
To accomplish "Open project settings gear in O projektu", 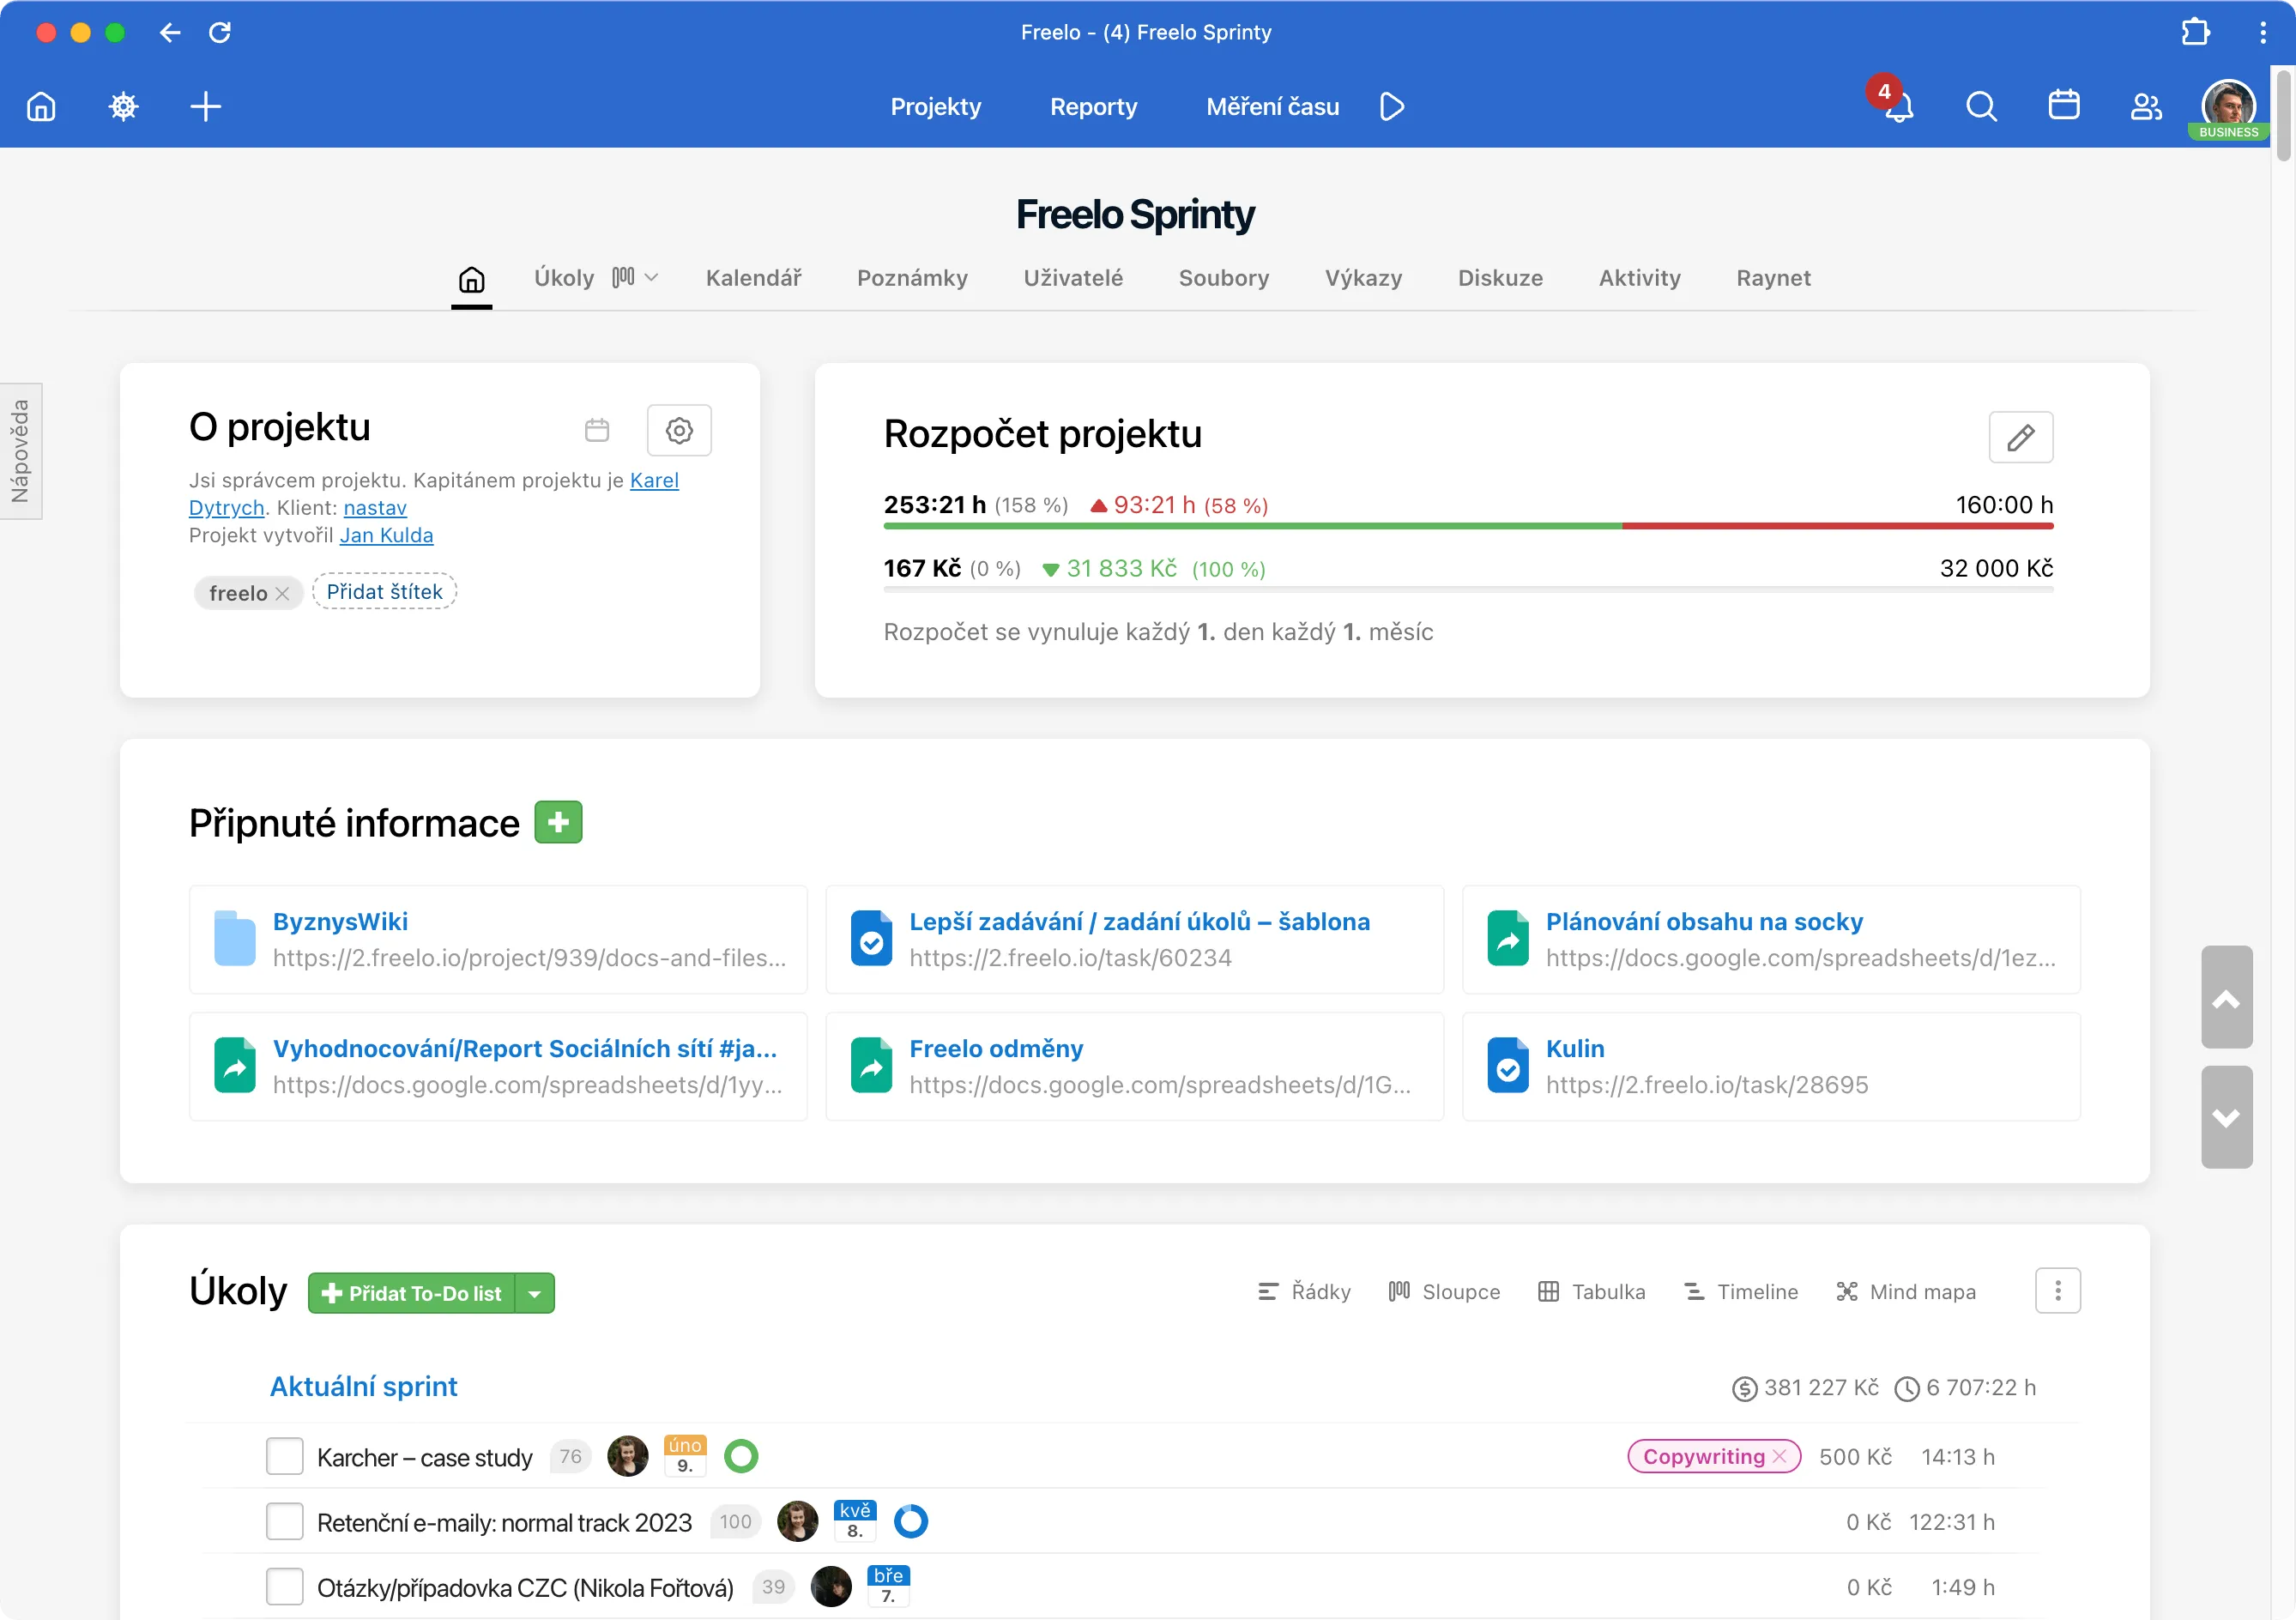I will [x=679, y=430].
